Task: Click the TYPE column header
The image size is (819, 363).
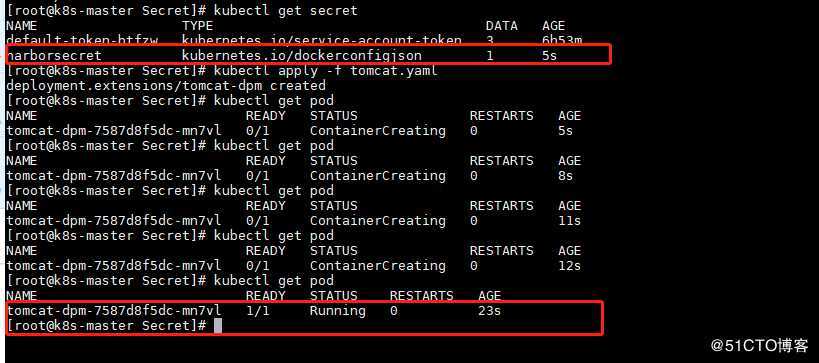Action: pyautogui.click(x=197, y=26)
